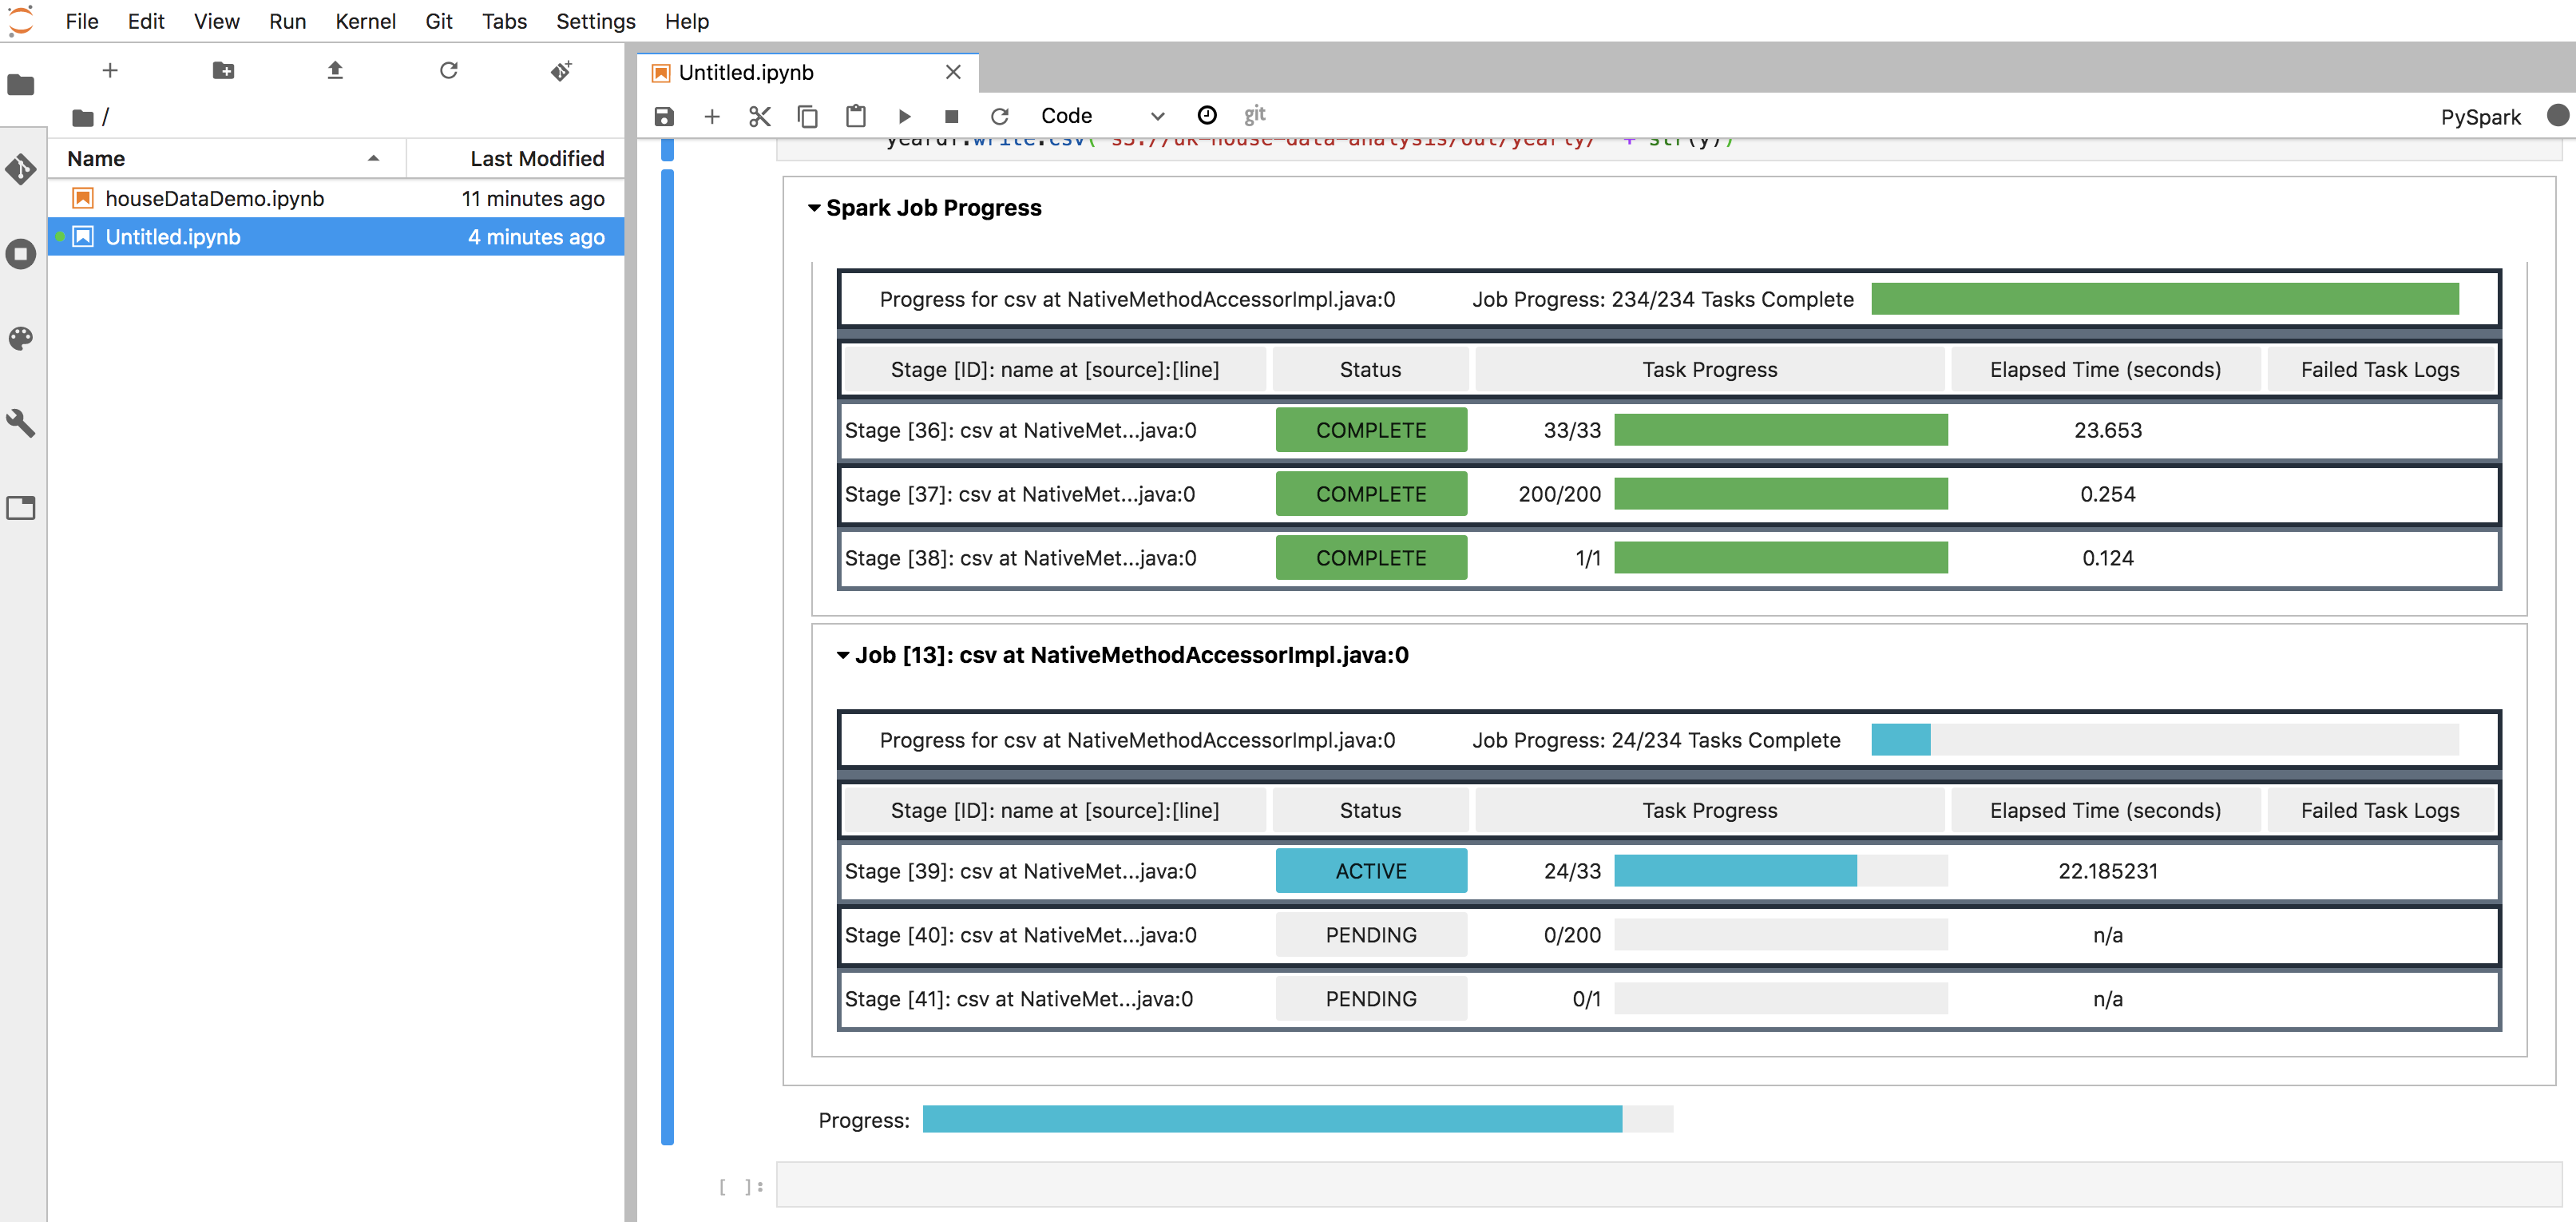Click the File menu
The height and width of the screenshot is (1222, 2576).
pos(79,20)
